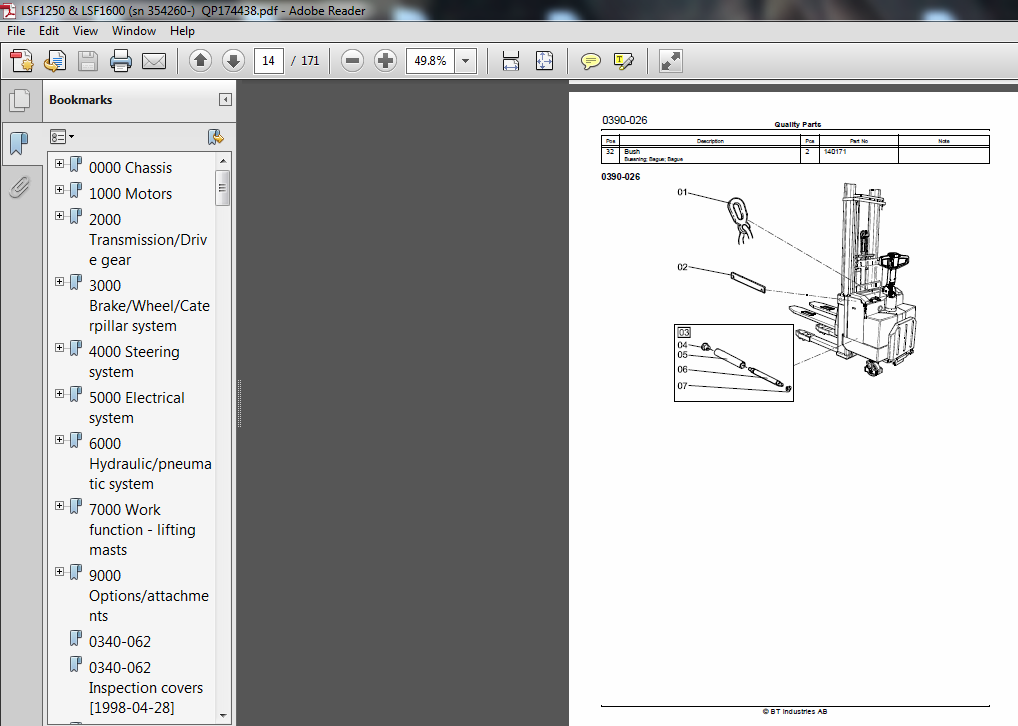1018x726 pixels.
Task: Expand the 9000 Options/attachments bookmark
Action: click(x=59, y=571)
